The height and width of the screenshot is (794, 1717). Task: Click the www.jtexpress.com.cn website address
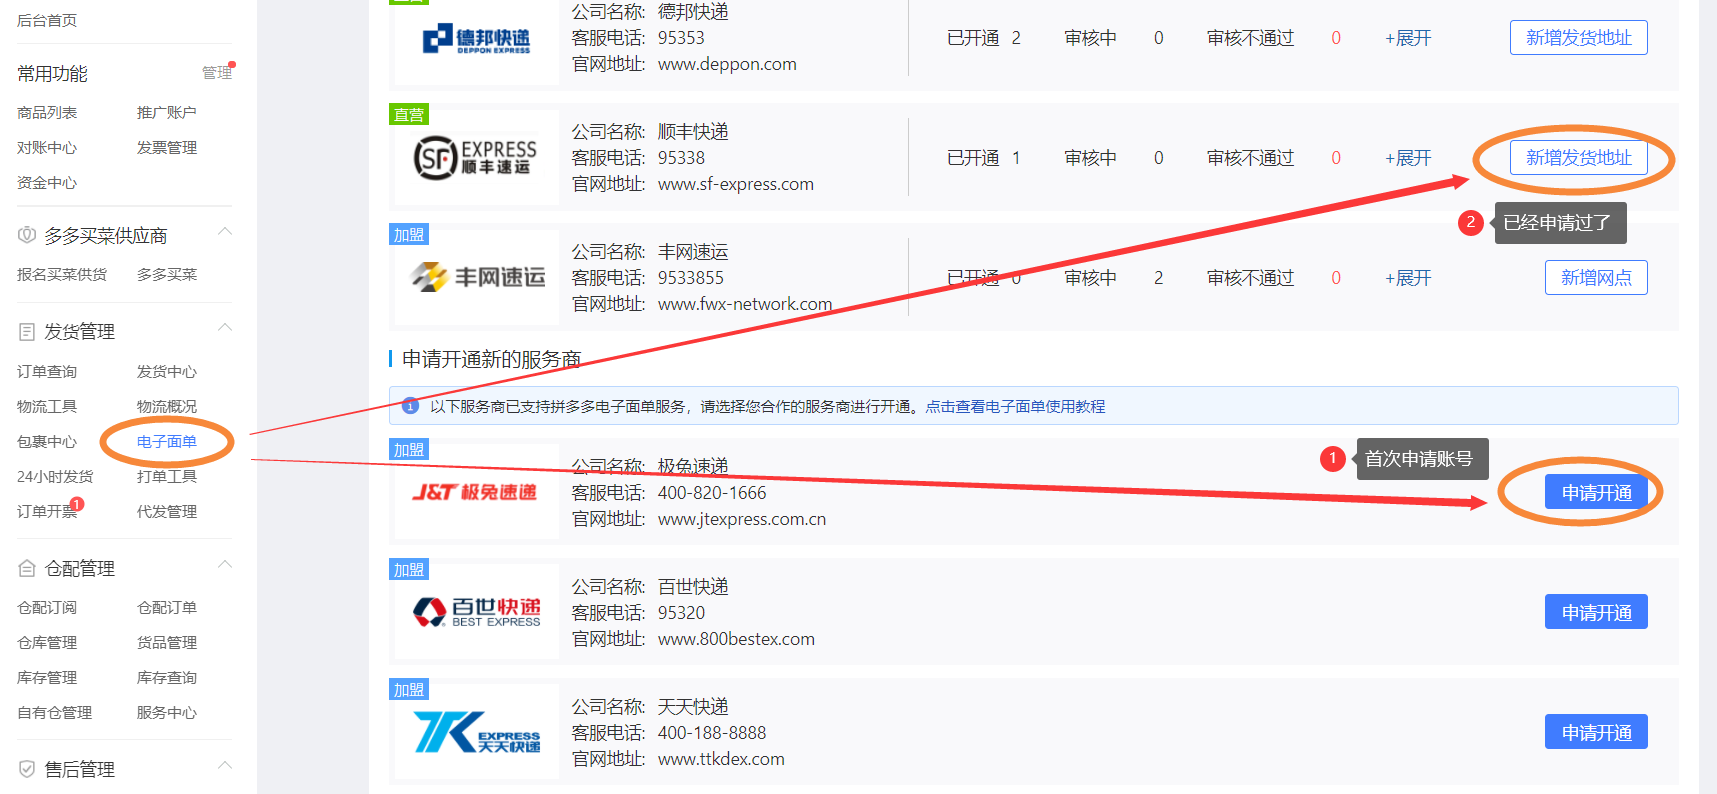coord(742,519)
